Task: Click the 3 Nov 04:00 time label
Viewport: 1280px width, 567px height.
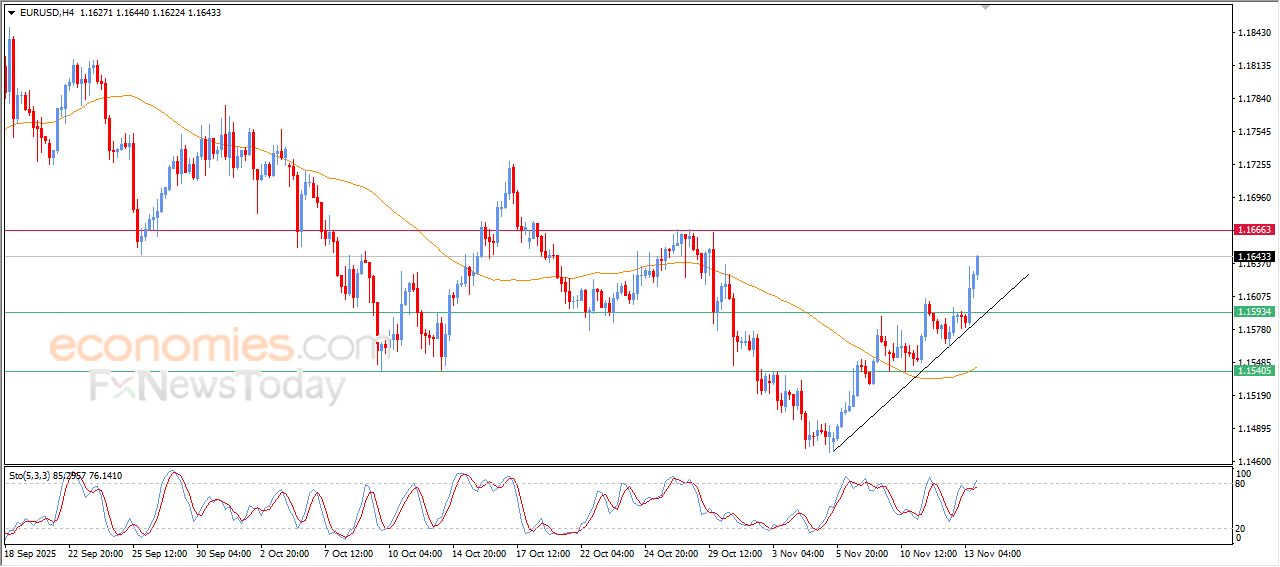Action: (799, 553)
